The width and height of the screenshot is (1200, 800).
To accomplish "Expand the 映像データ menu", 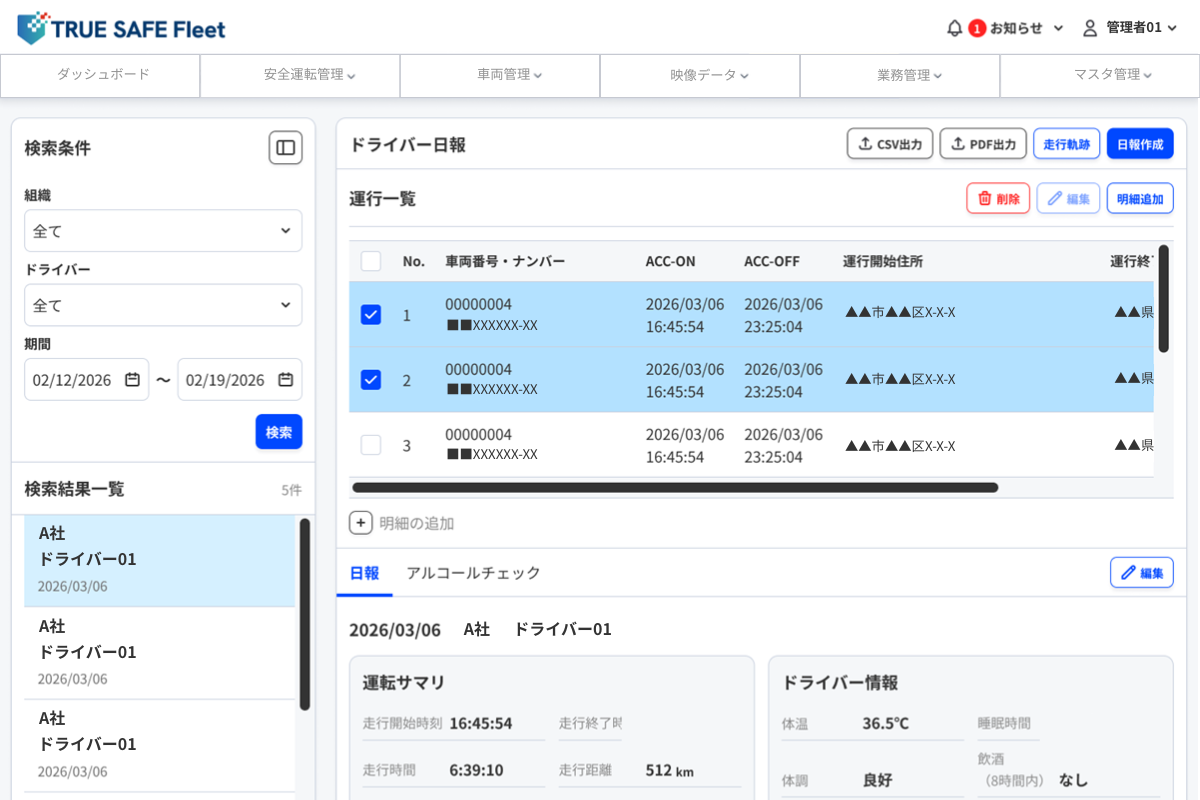I will [700, 75].
